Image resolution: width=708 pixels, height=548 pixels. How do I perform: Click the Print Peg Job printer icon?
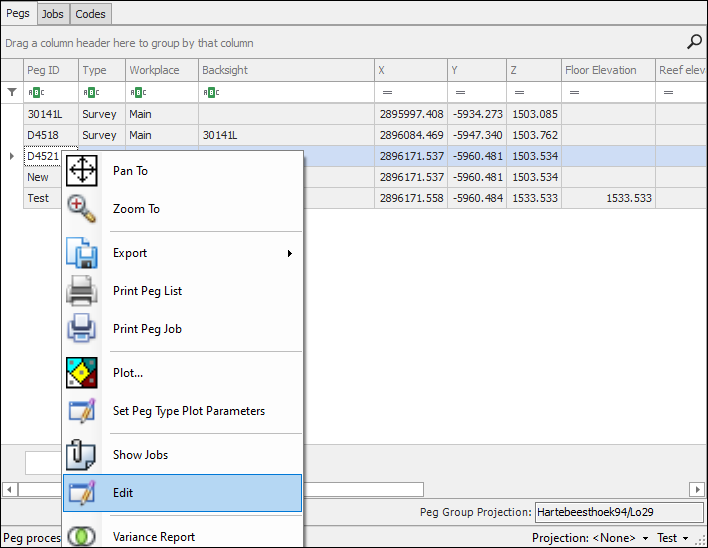tap(81, 329)
